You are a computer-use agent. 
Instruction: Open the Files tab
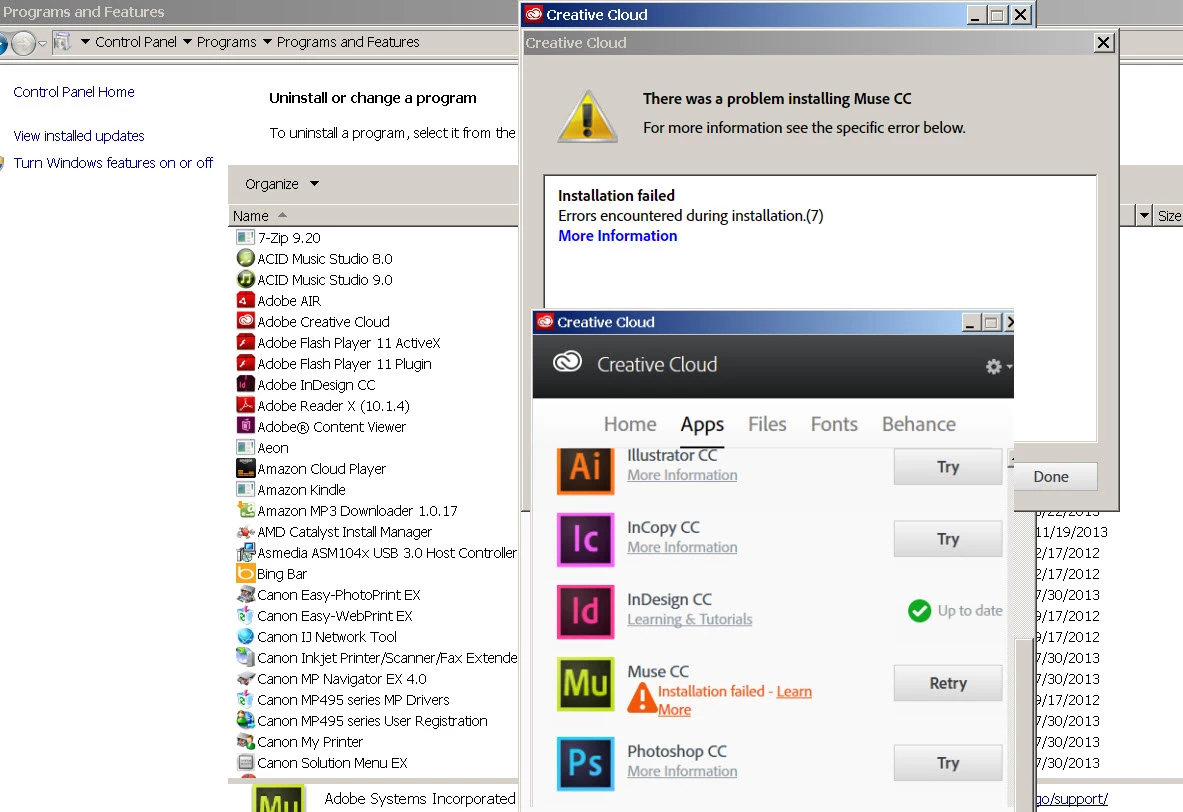pyautogui.click(x=767, y=424)
